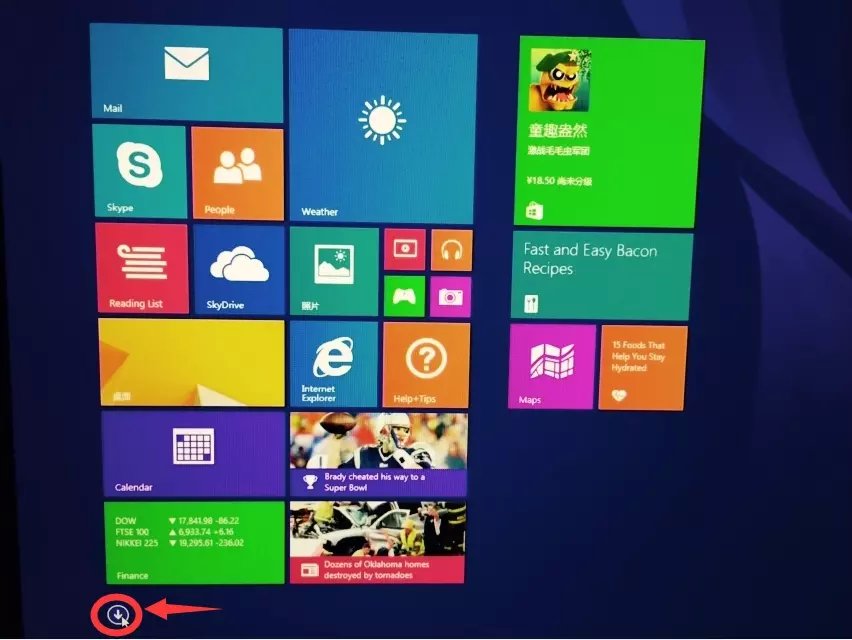Open the green Store game tile

click(609, 132)
